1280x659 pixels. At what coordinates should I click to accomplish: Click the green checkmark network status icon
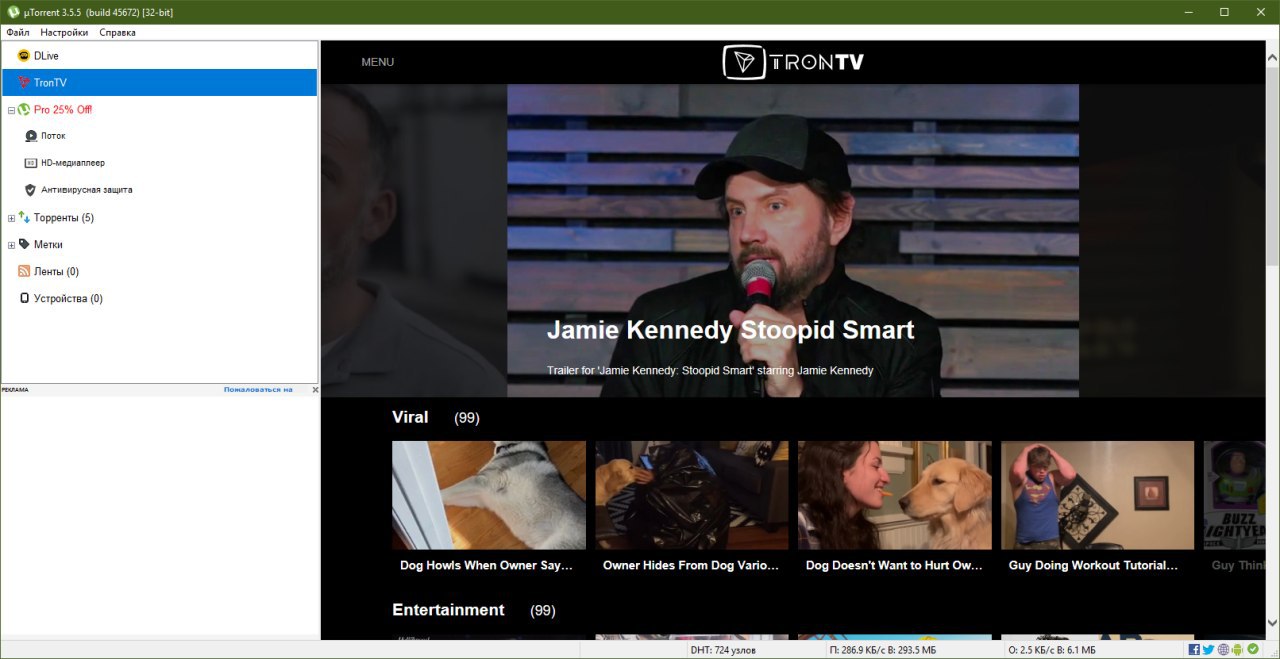[1253, 650]
